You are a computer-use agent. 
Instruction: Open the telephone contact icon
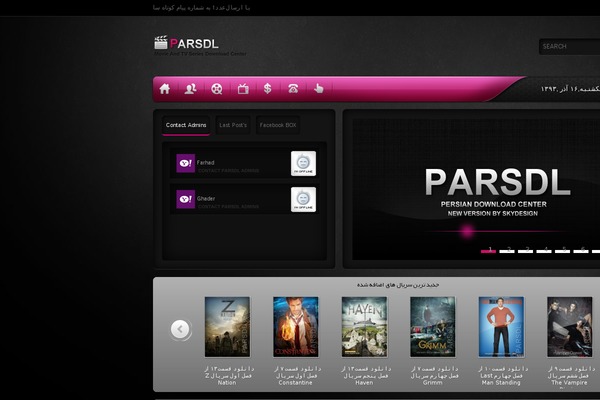point(293,89)
